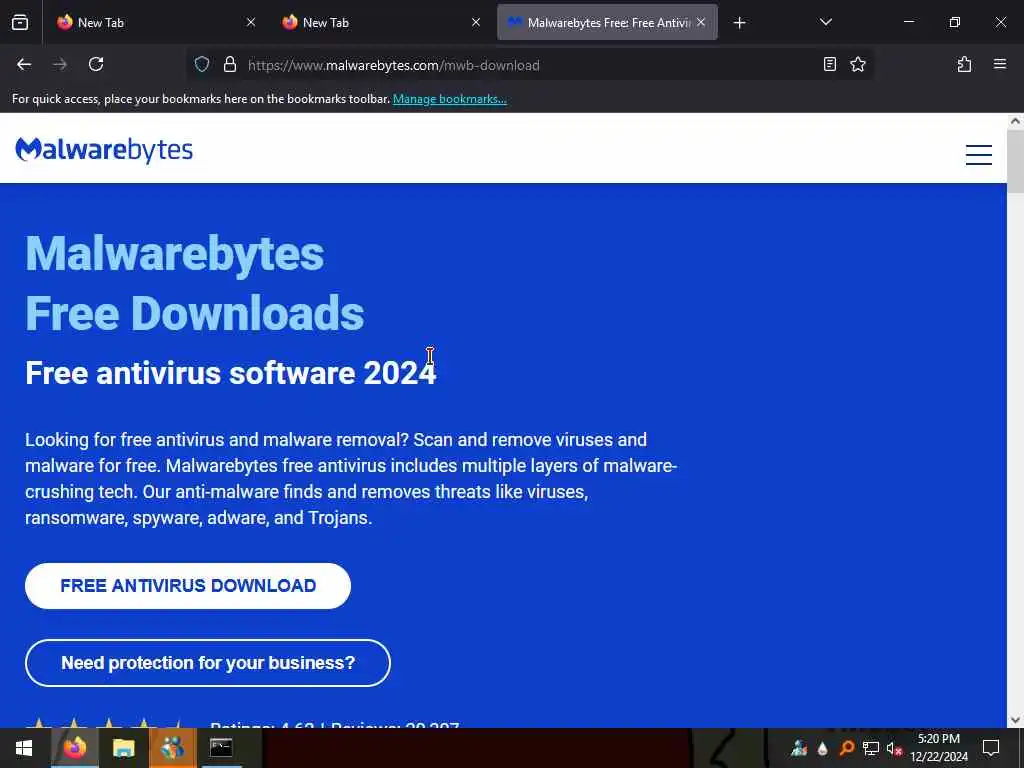Open the terminal window in taskbar
1024x768 pixels.
pos(221,748)
